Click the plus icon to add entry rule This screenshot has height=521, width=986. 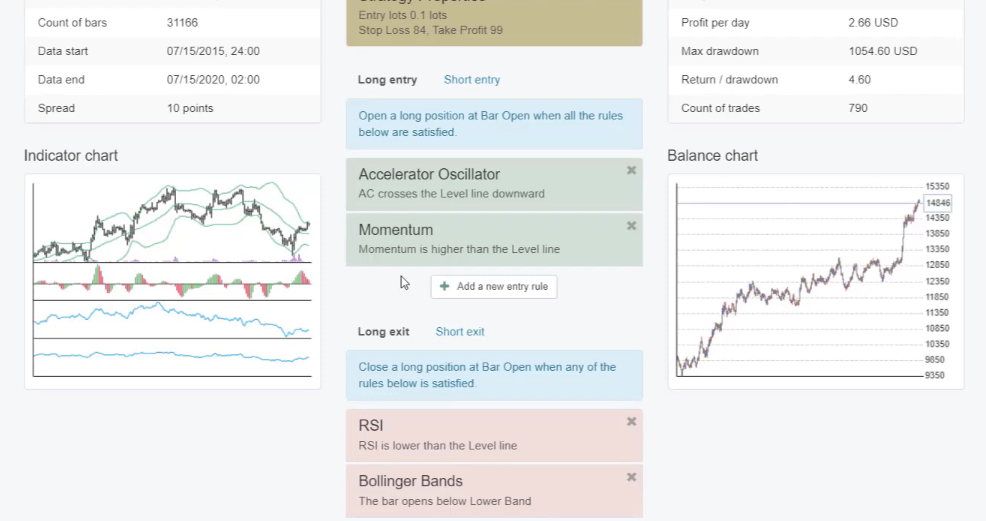point(444,286)
